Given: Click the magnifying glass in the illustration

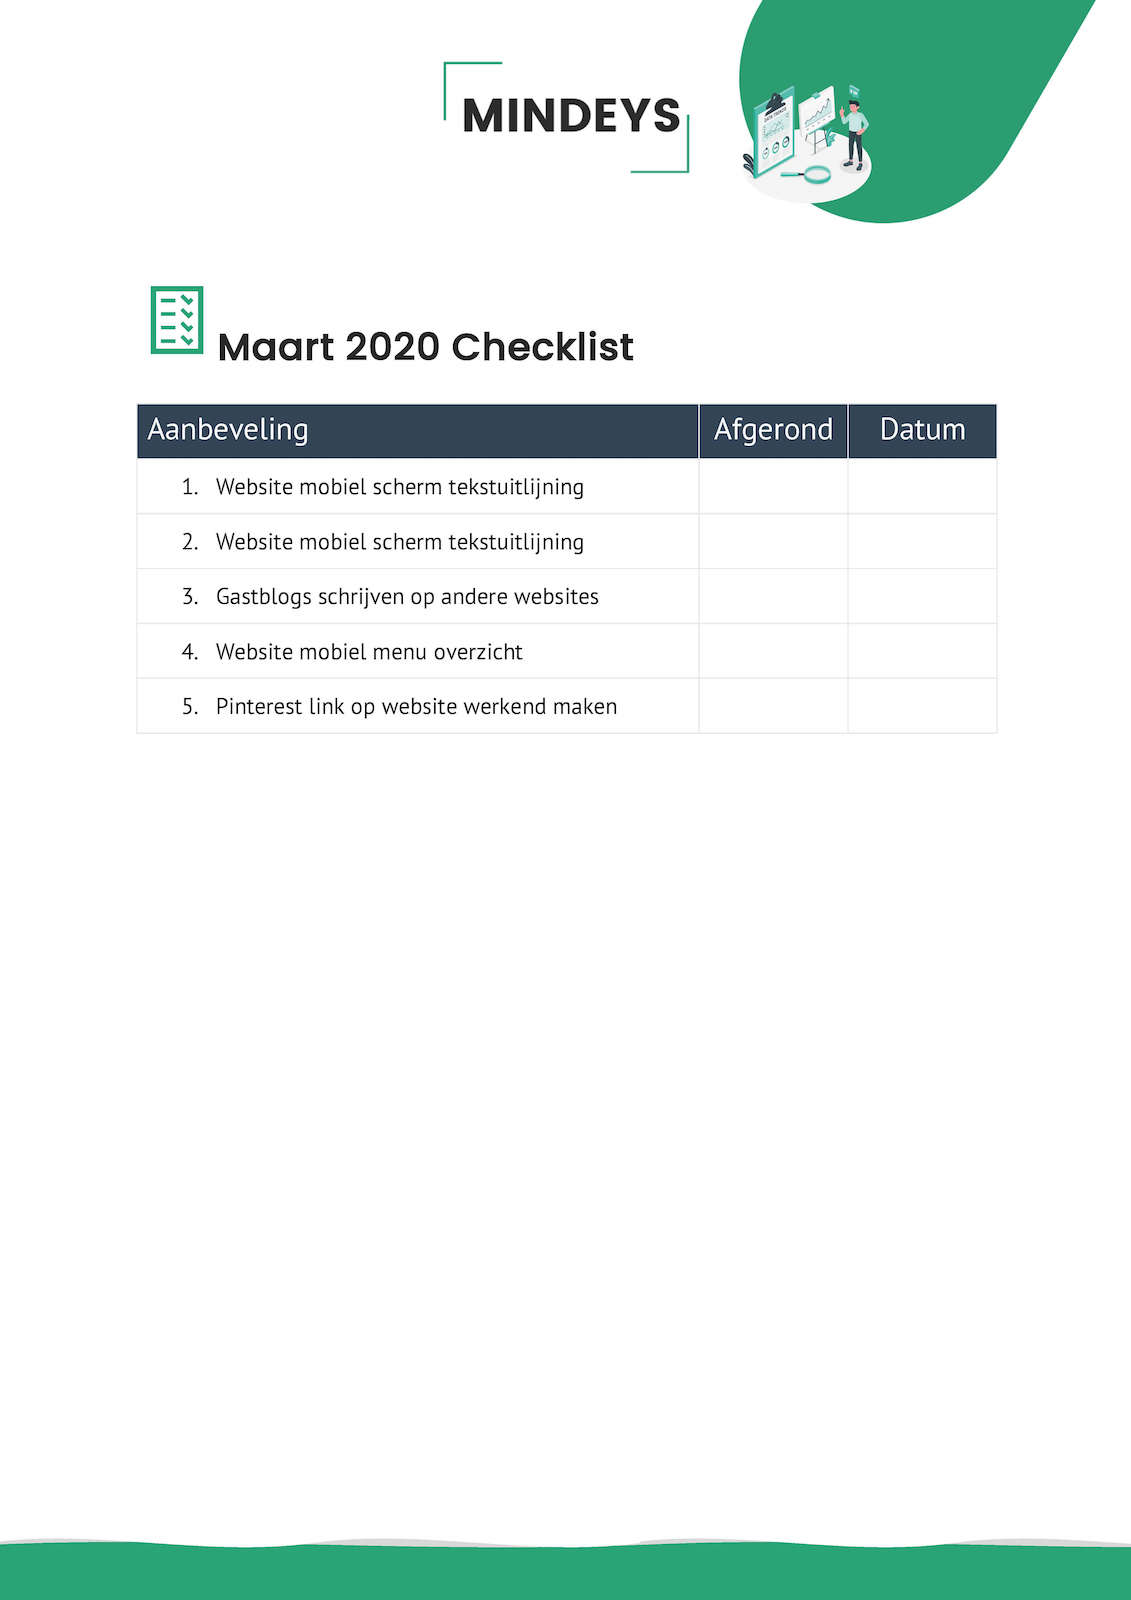Looking at the screenshot, I should pyautogui.click(x=816, y=175).
